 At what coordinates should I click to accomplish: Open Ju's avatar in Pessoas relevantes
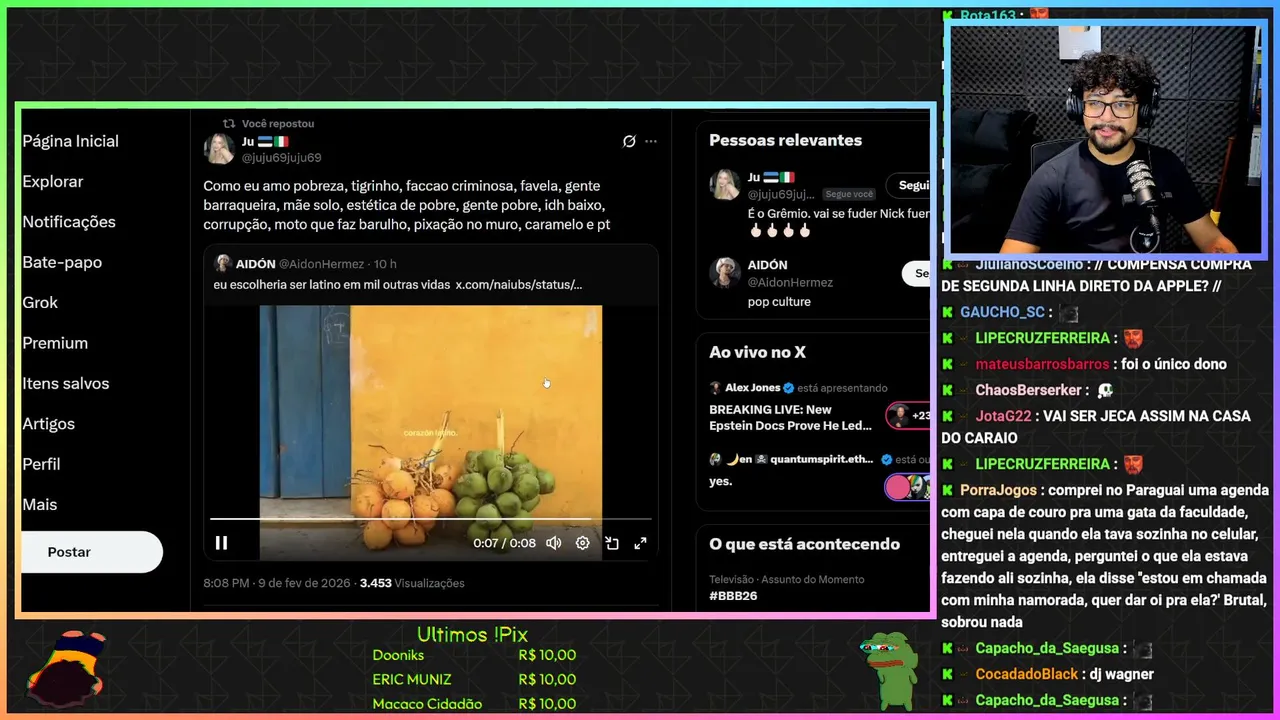coord(725,184)
